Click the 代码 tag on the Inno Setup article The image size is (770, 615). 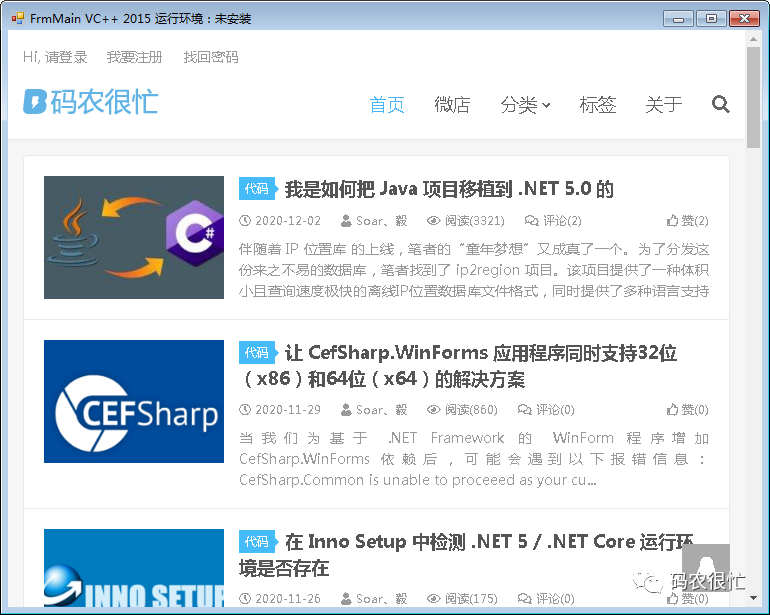257,541
